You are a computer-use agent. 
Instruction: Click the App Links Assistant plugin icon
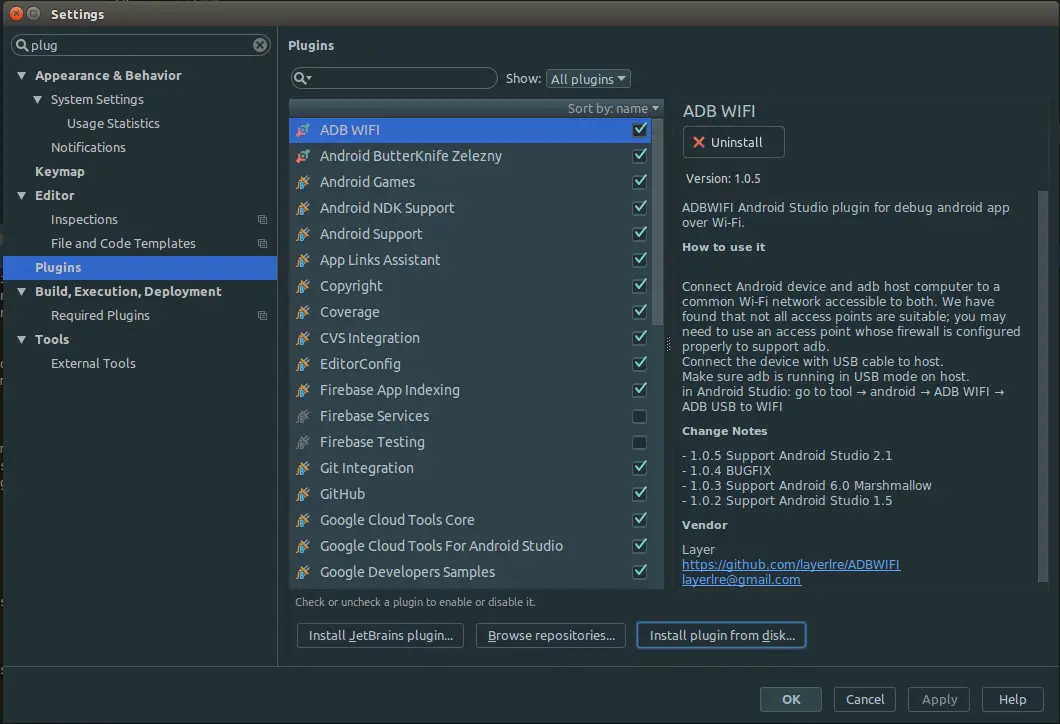coord(303,260)
